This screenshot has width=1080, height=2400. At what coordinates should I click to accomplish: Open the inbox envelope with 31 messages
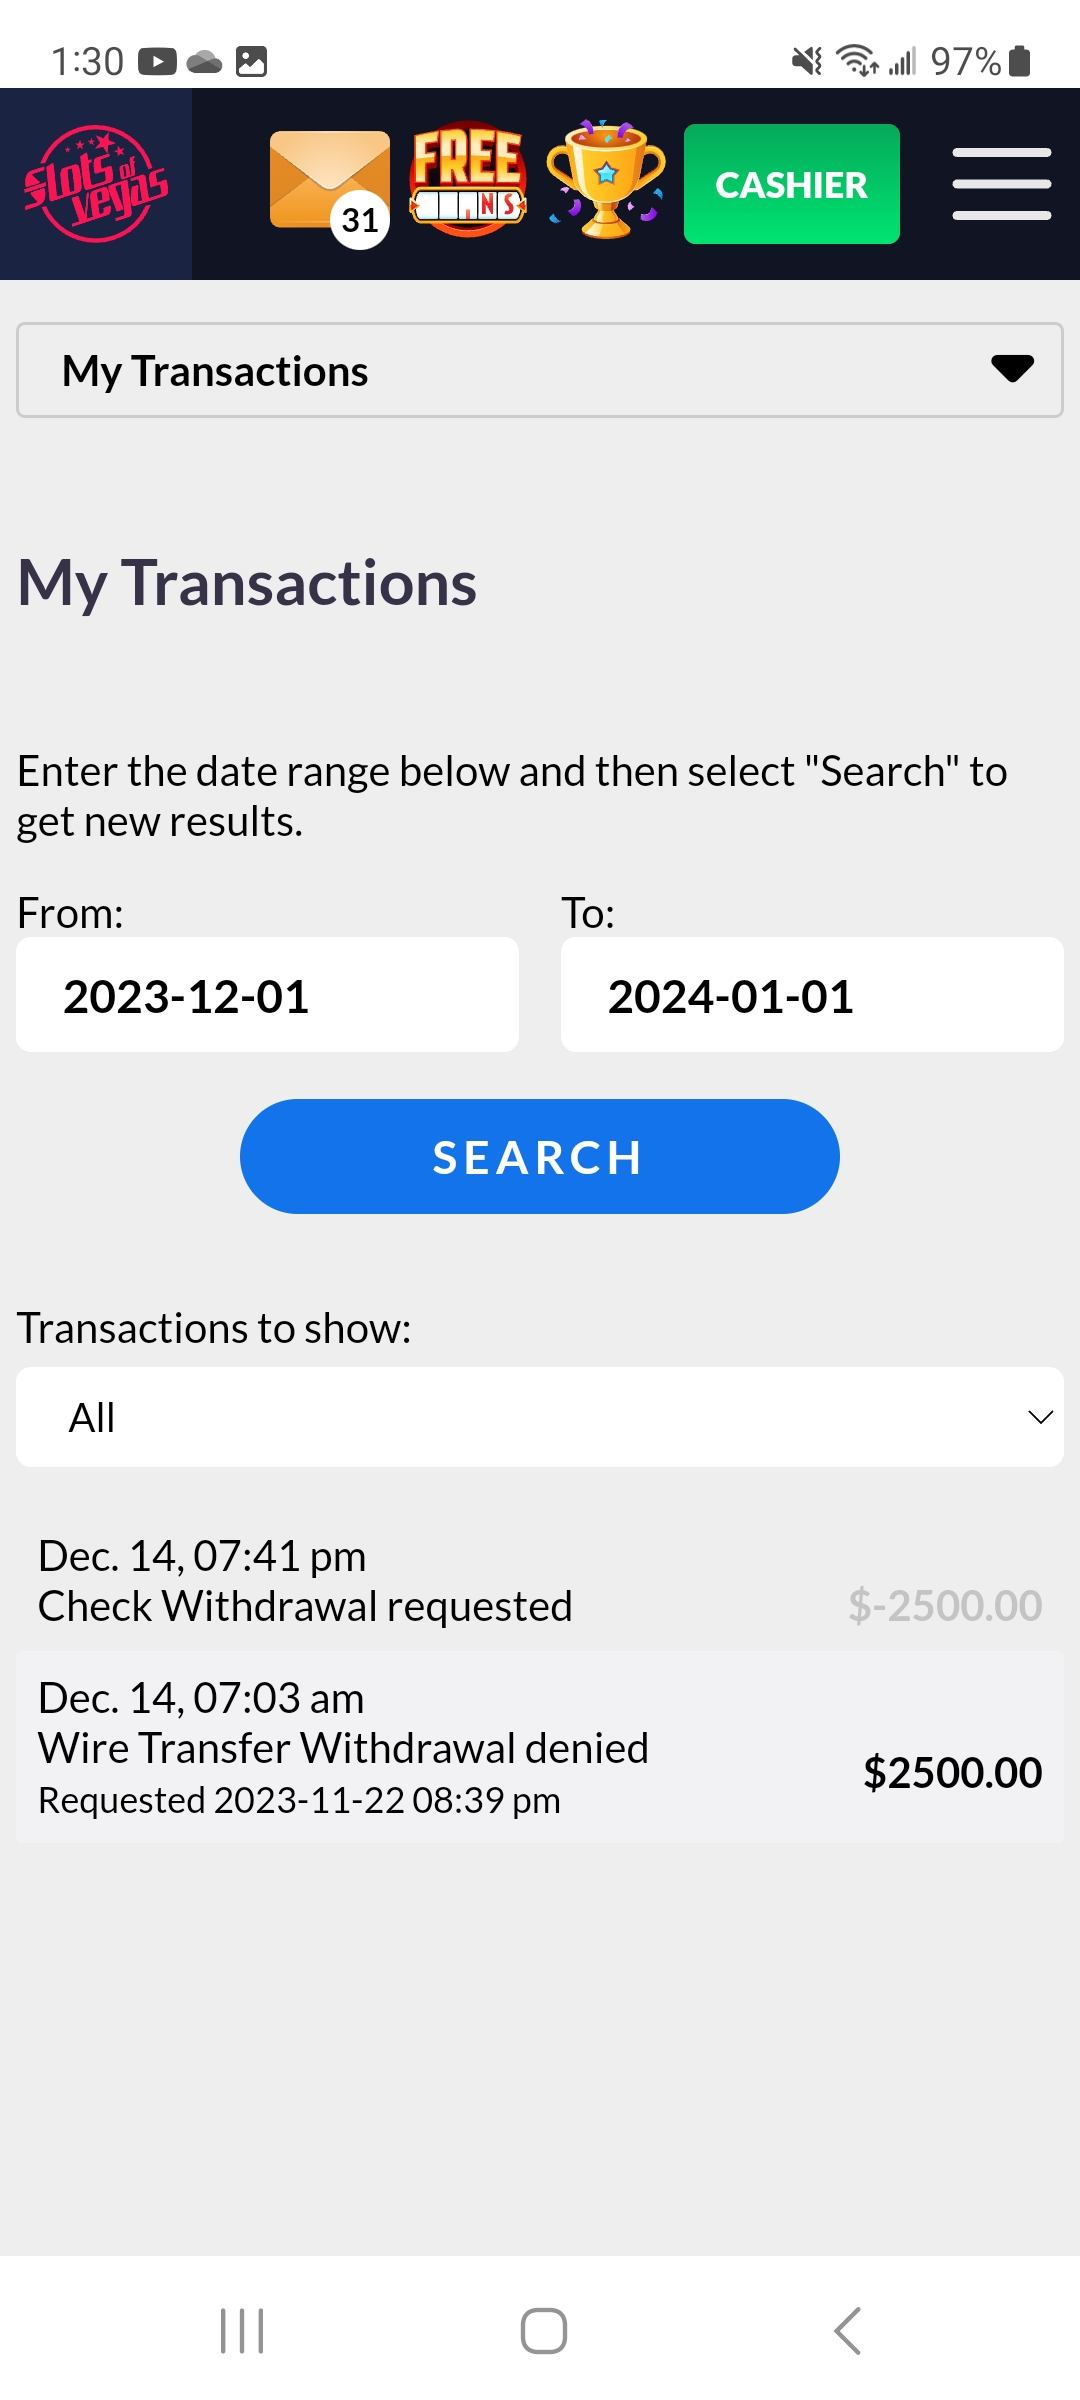tap(329, 184)
